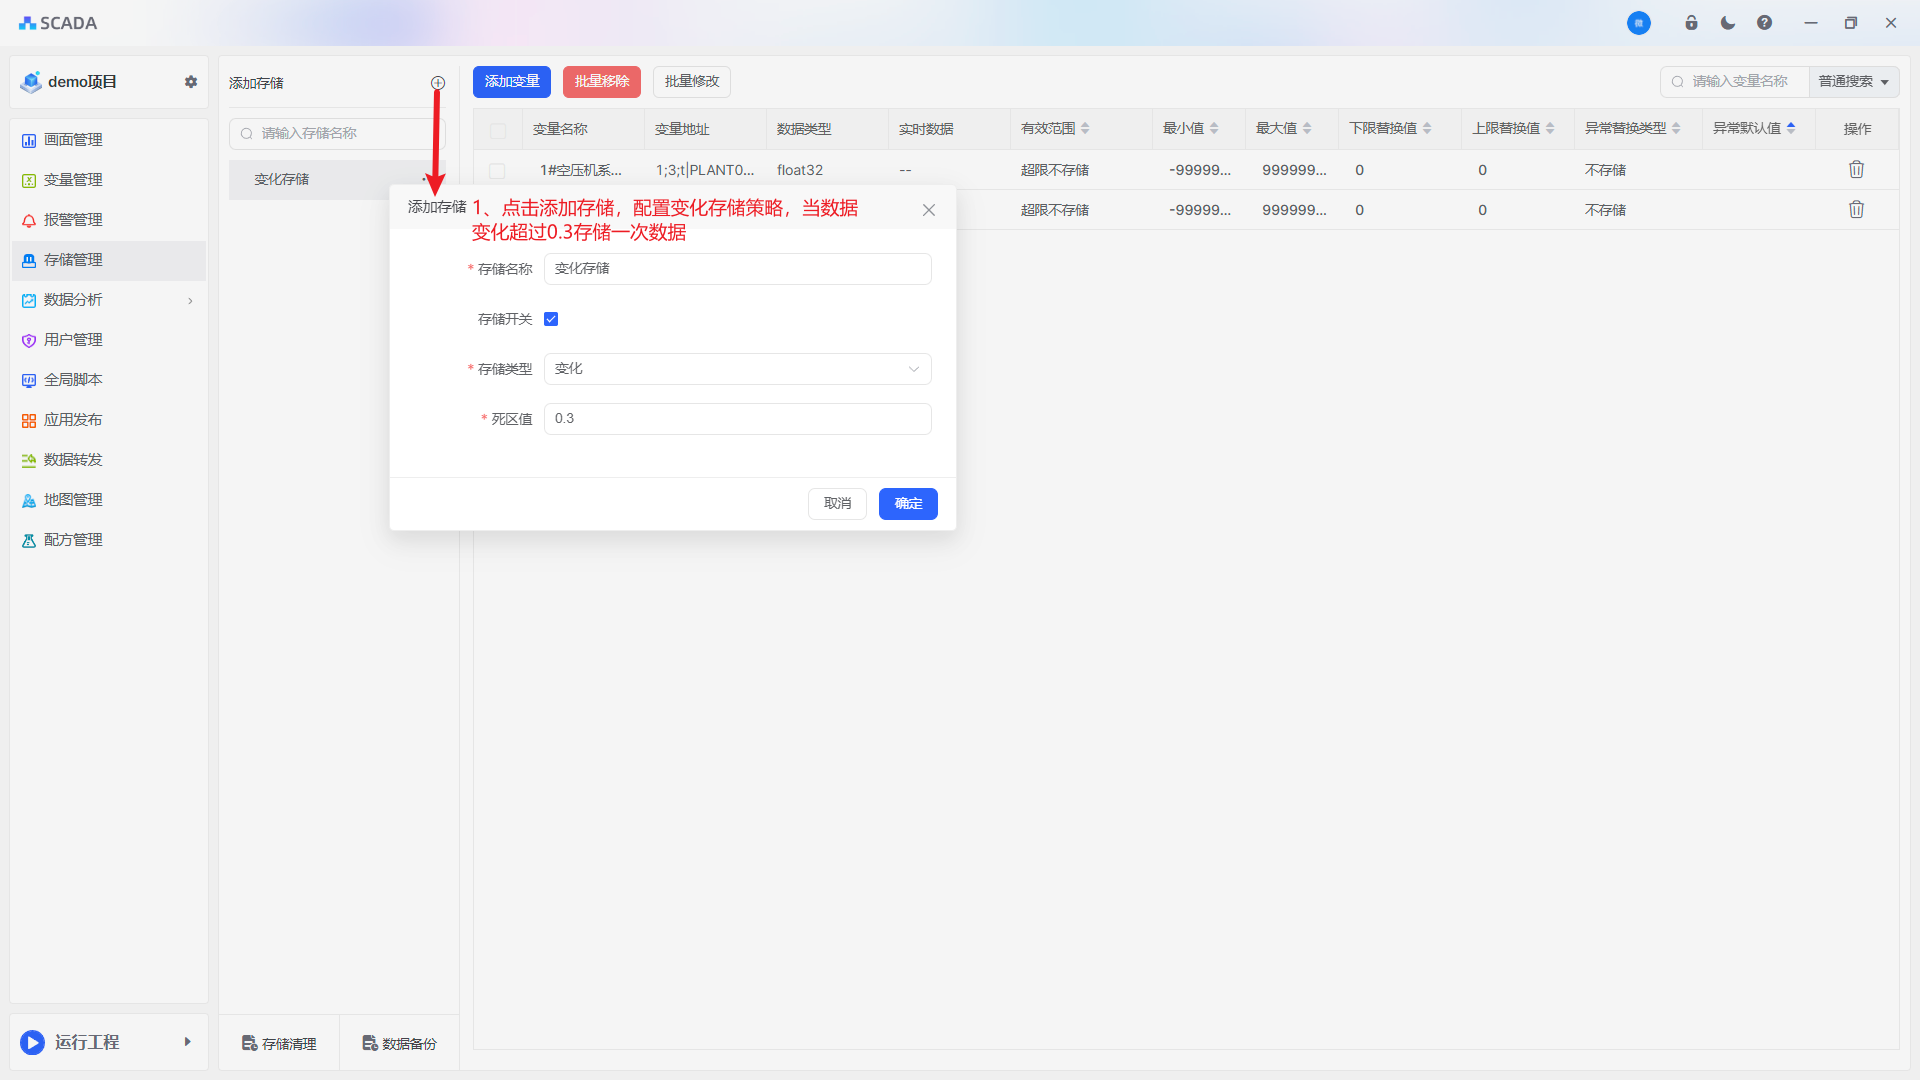
Task: Click 确定 confirm button
Action: (x=907, y=504)
